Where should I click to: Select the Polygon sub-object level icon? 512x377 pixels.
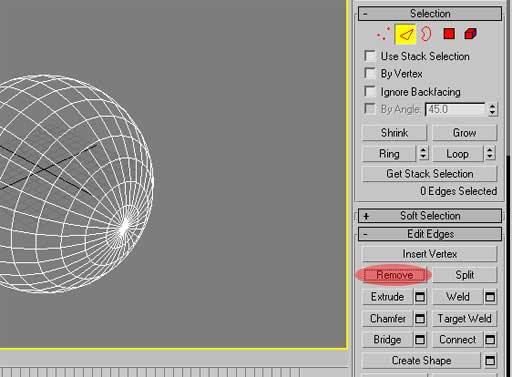(x=449, y=34)
